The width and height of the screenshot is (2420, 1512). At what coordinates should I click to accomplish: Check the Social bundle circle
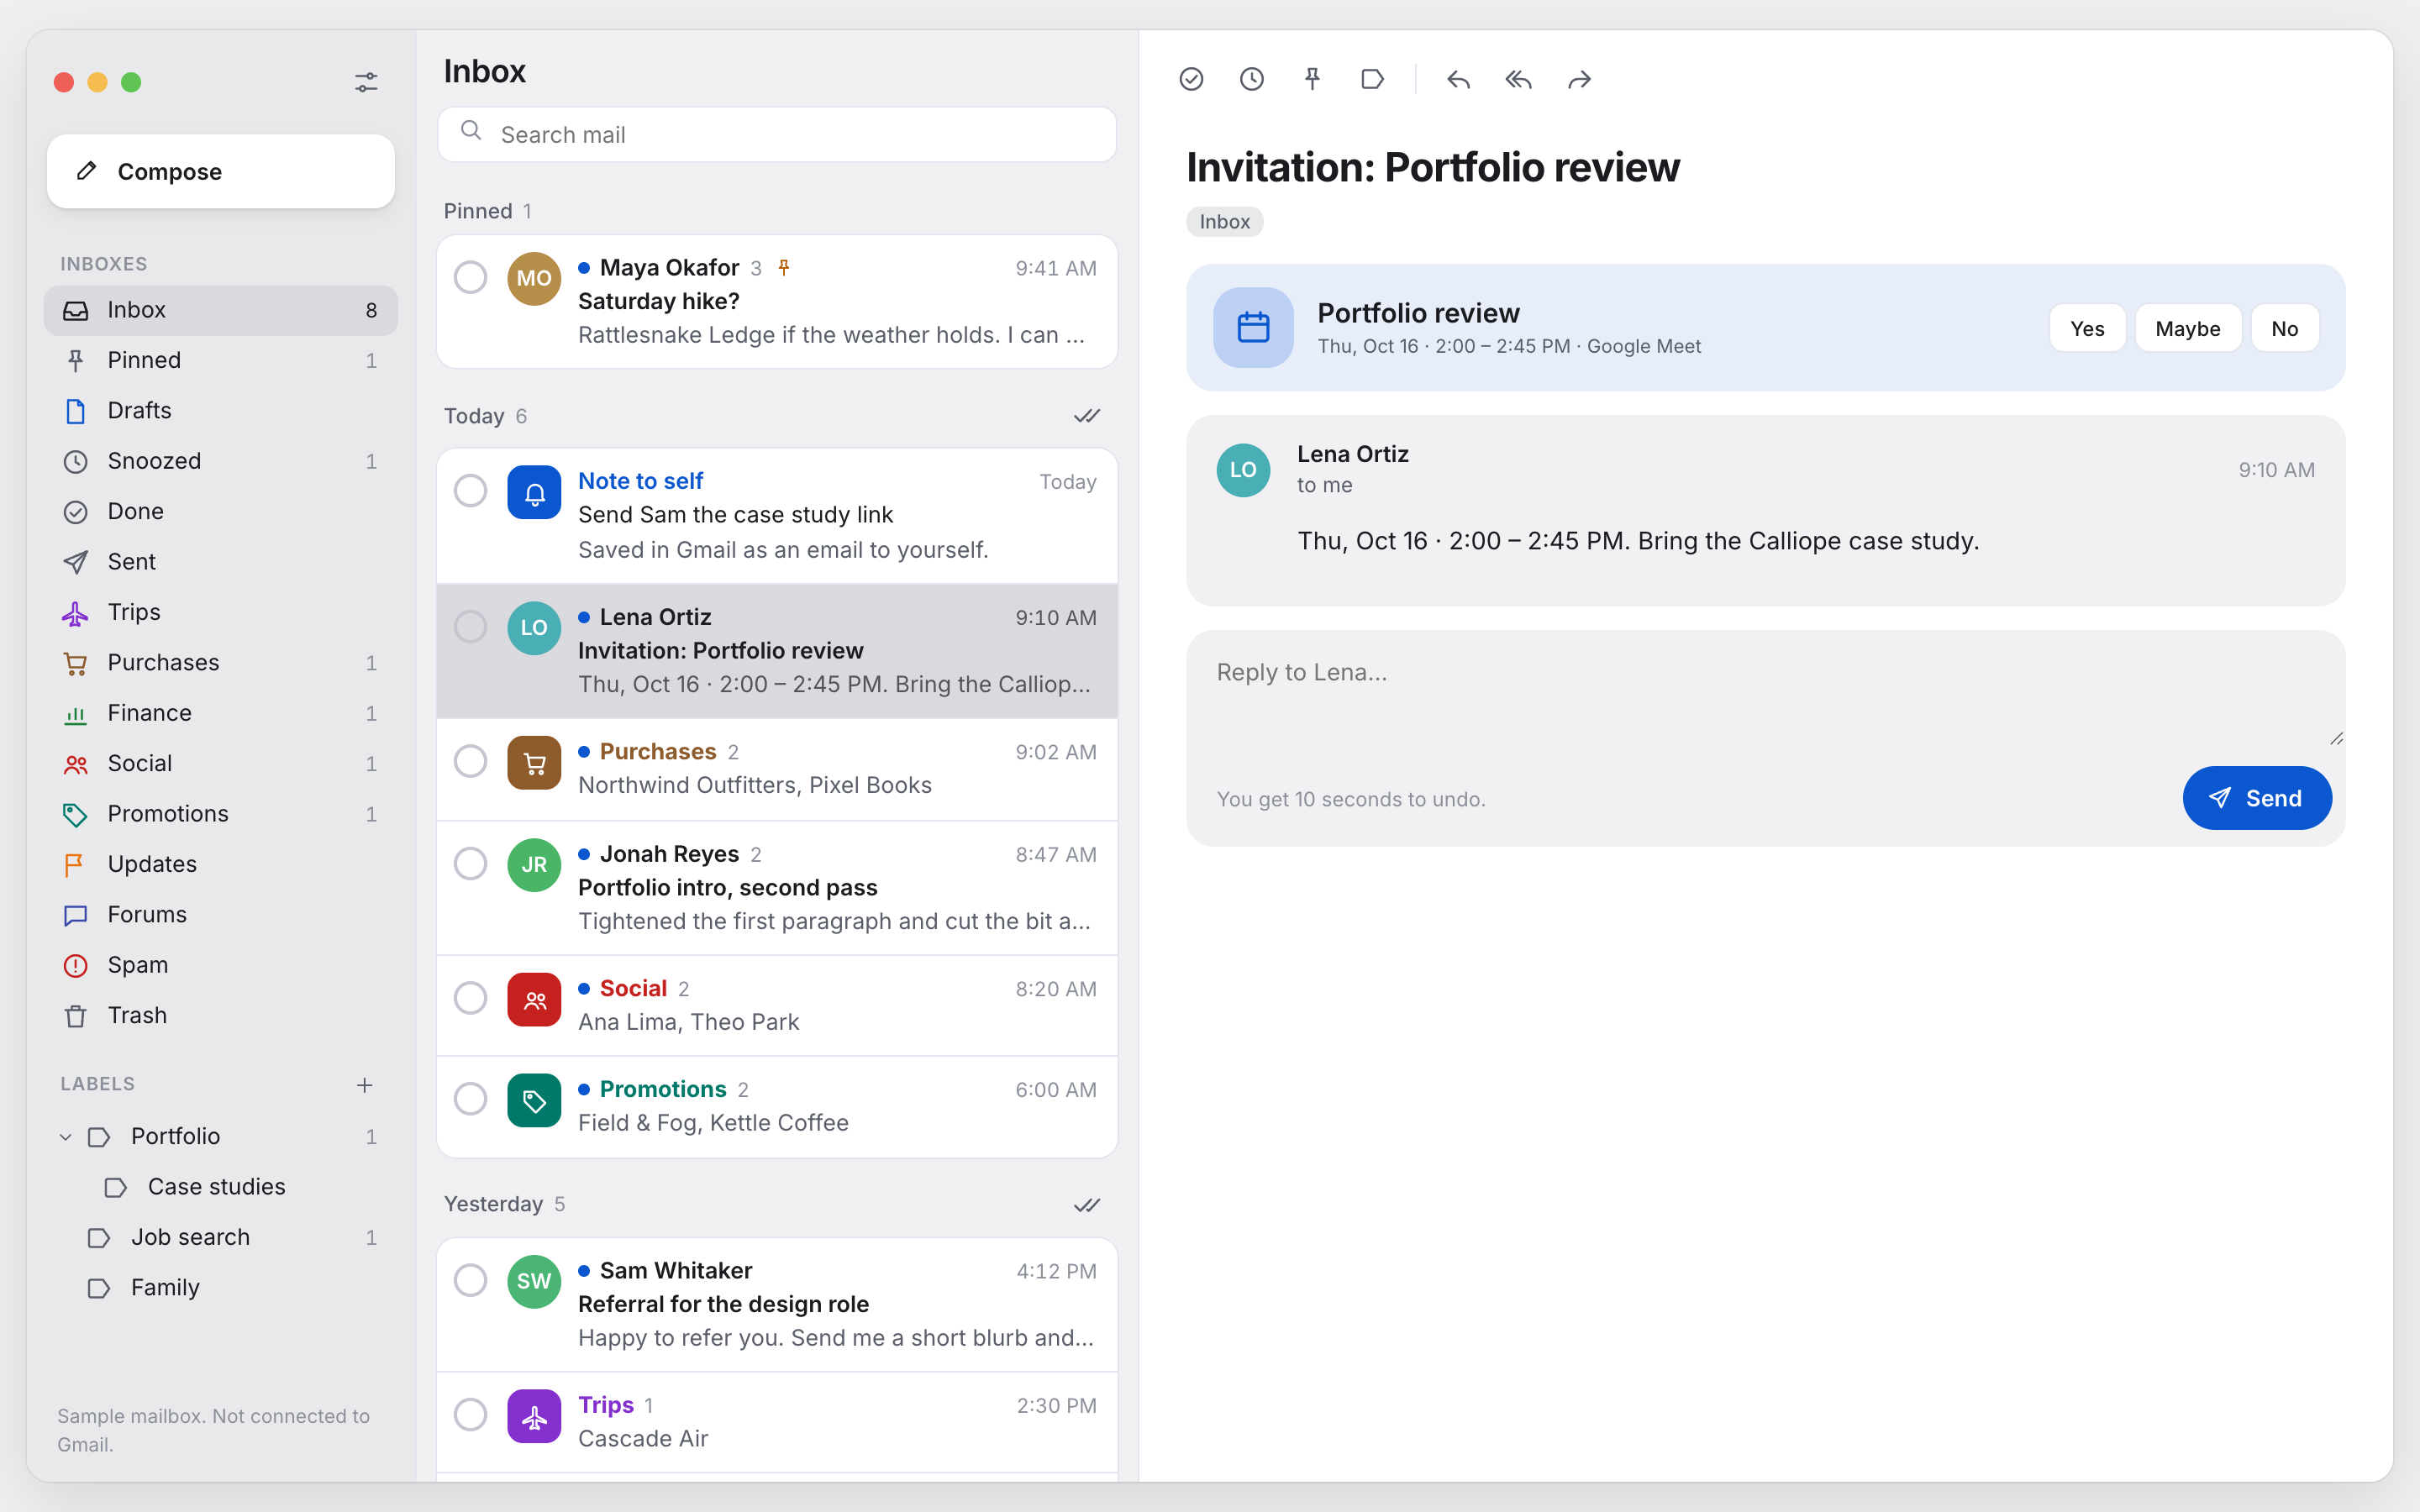[x=470, y=997]
